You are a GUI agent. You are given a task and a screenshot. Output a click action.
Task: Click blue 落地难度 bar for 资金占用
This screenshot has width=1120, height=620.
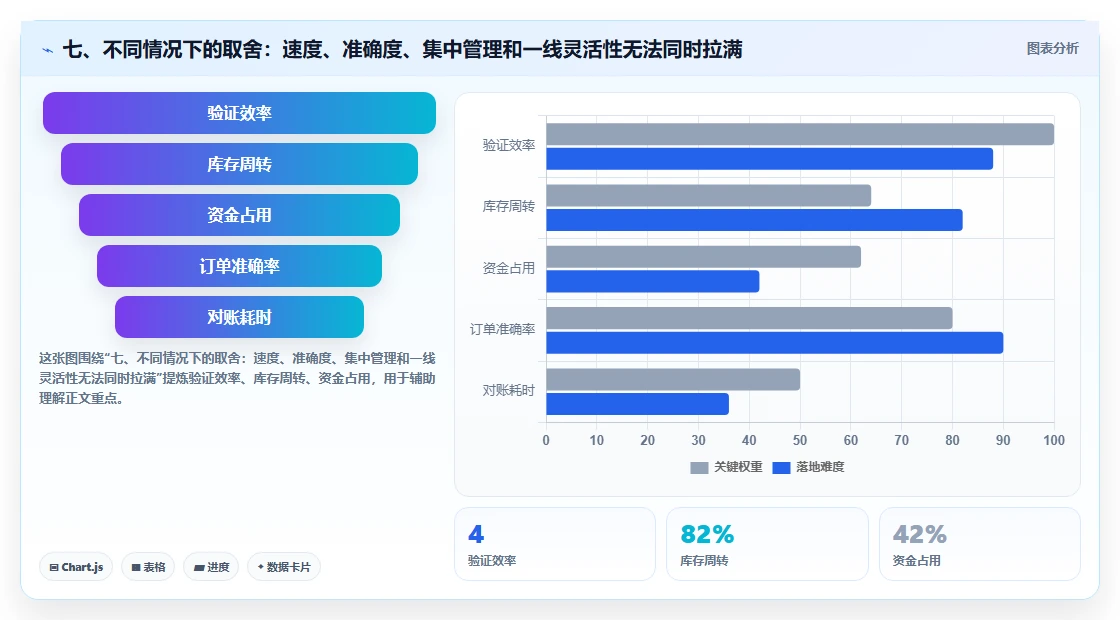coord(653,281)
